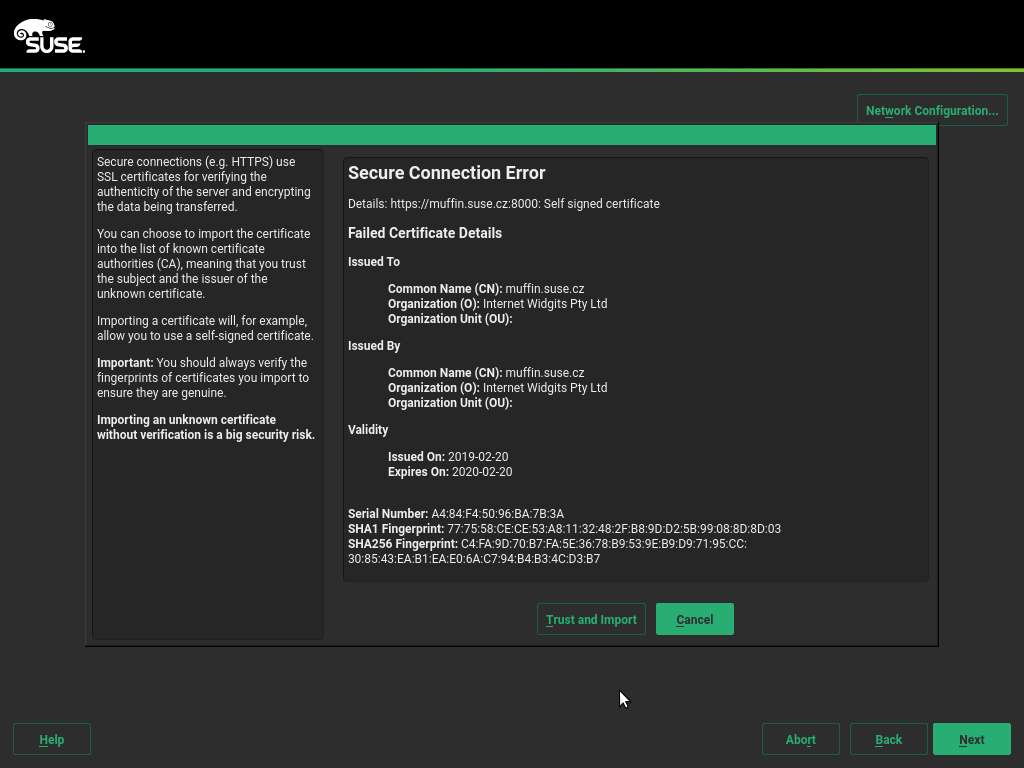Viewport: 1024px width, 768px height.
Task: Select the Expires On date 2020-02-20
Action: click(482, 472)
